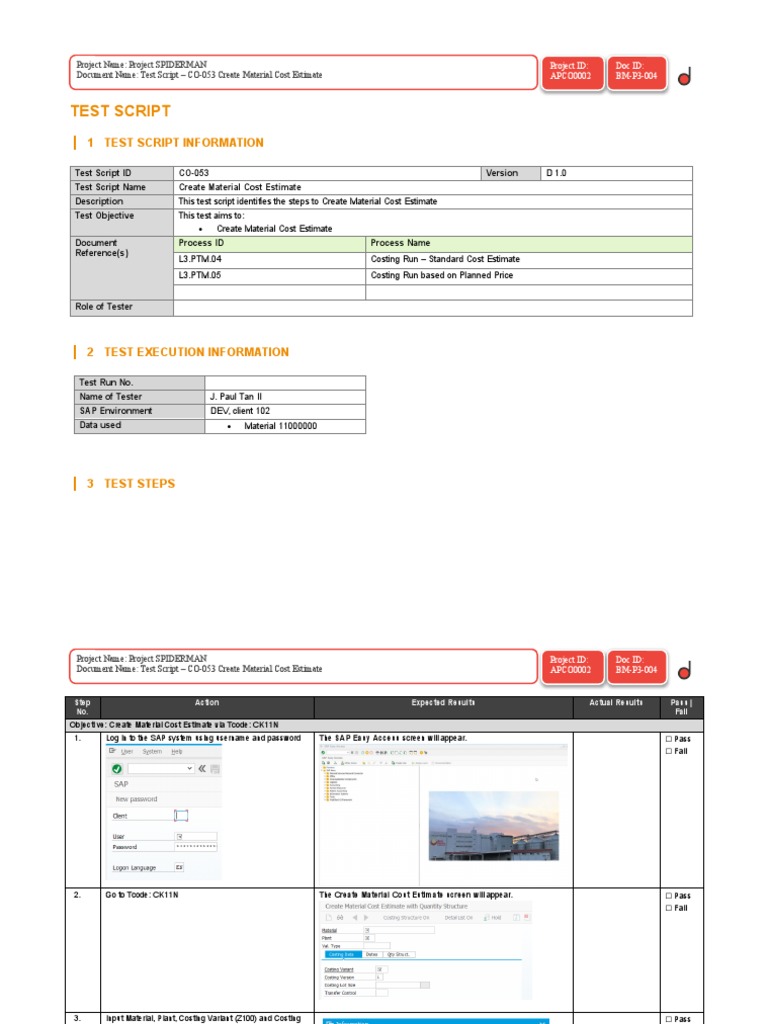Click the factory photo in SAP Easy Access image

[494, 825]
